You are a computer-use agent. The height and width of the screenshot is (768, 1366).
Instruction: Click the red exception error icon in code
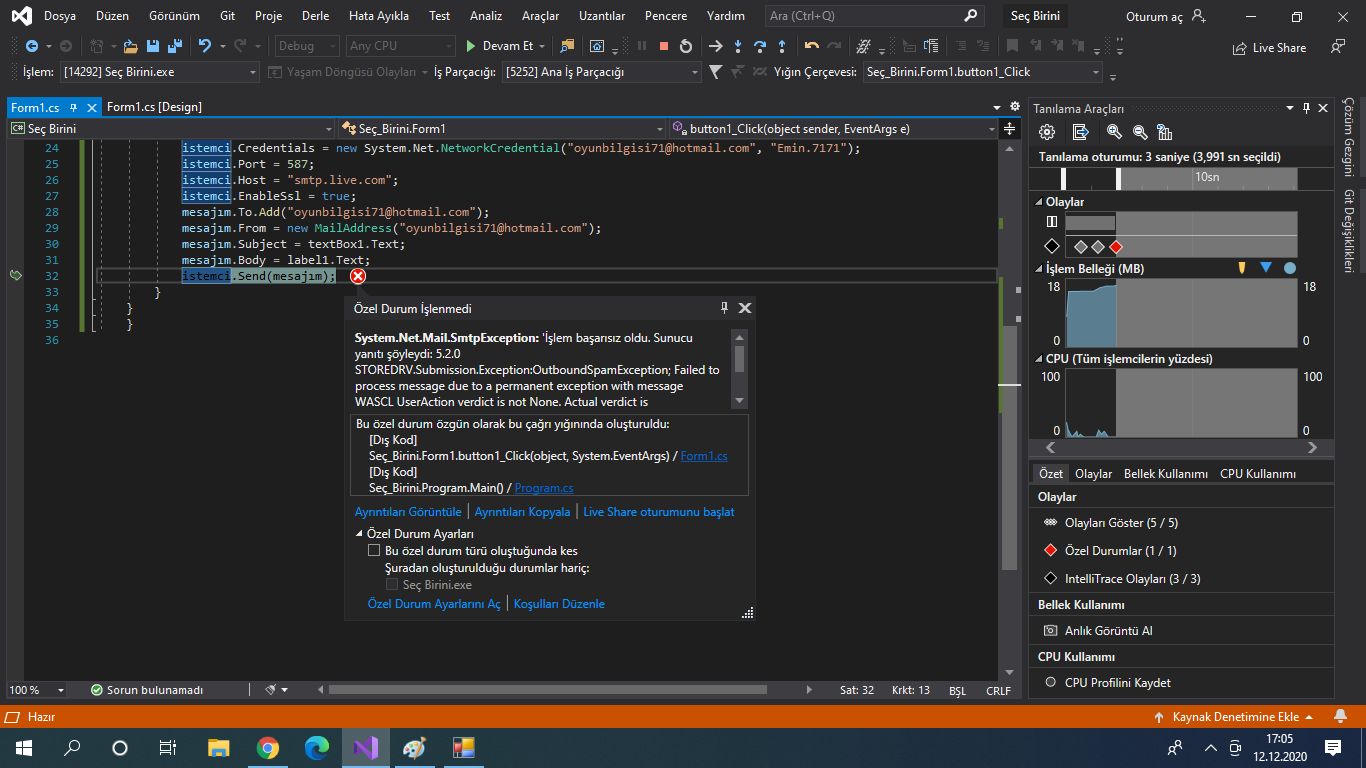358,276
